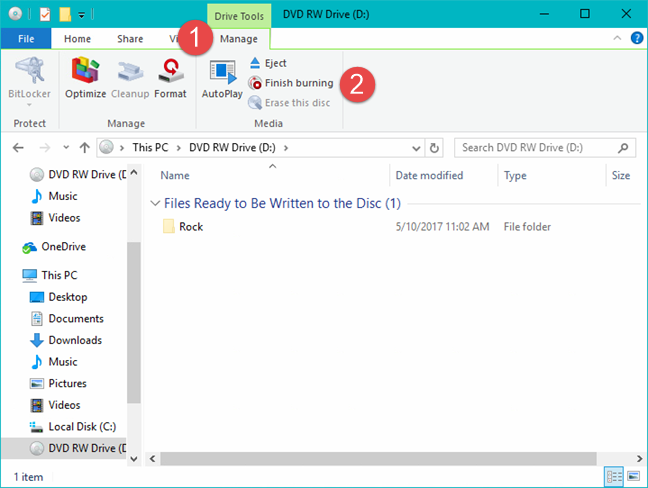648x488 pixels.
Task: Open Desktop in navigation pane
Action: tap(59, 297)
